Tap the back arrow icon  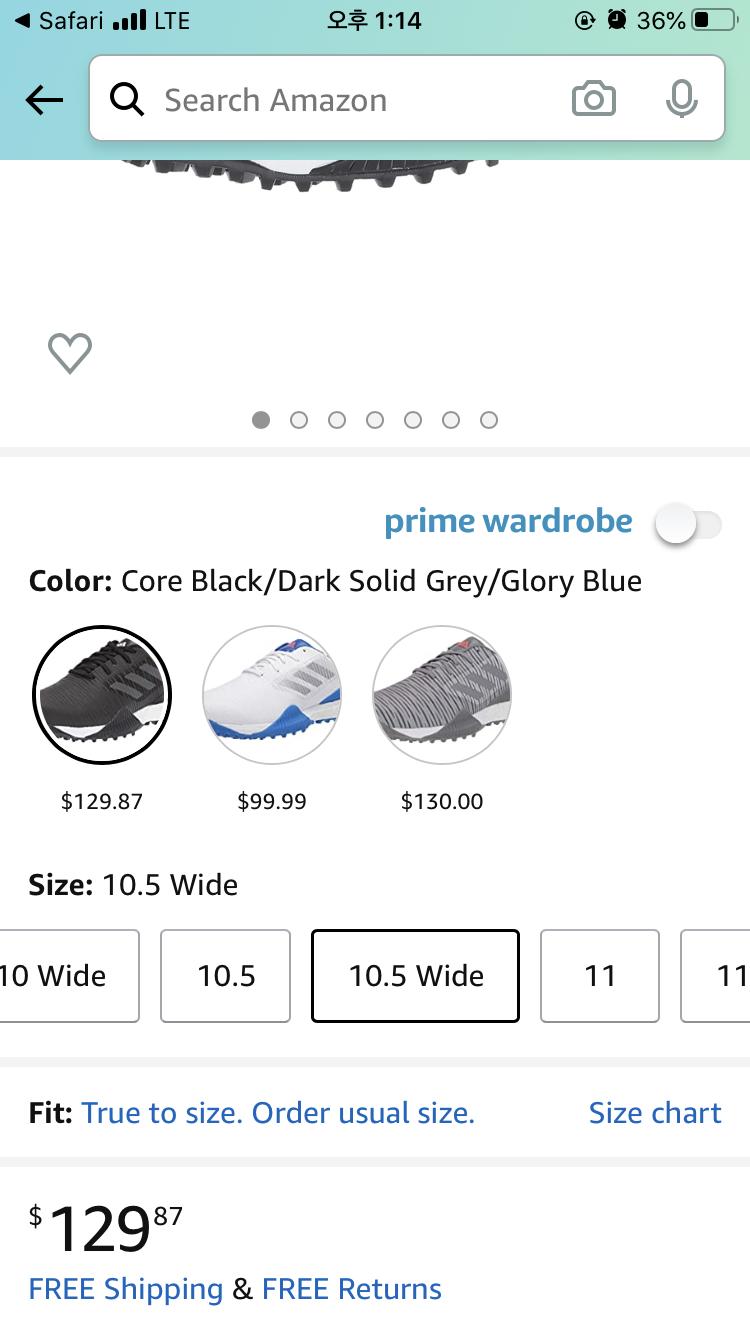click(44, 100)
